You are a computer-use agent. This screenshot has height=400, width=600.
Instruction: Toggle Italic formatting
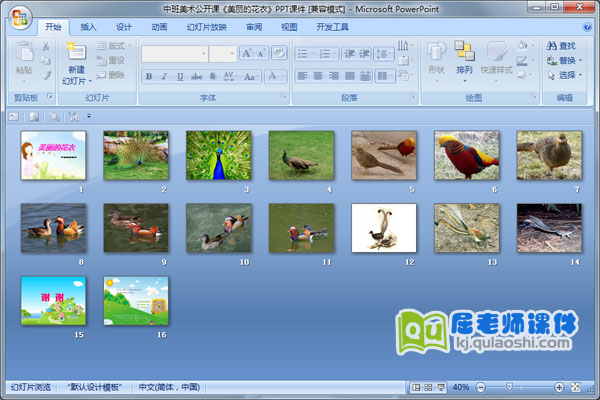coord(164,76)
